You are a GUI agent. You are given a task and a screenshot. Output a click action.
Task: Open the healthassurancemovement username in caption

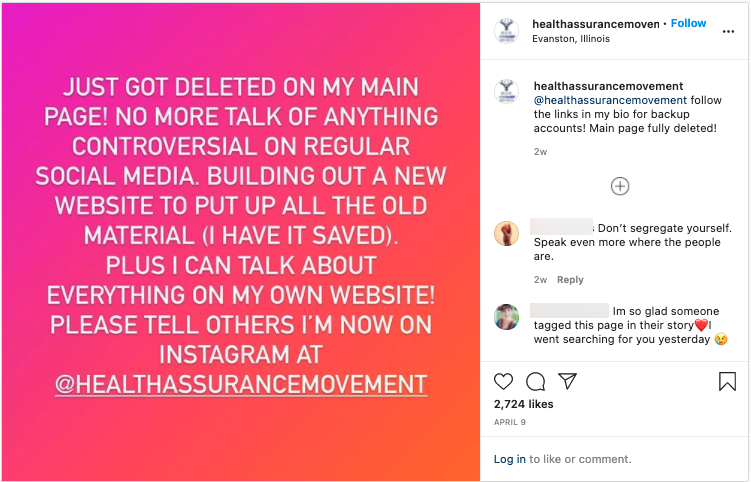(608, 86)
